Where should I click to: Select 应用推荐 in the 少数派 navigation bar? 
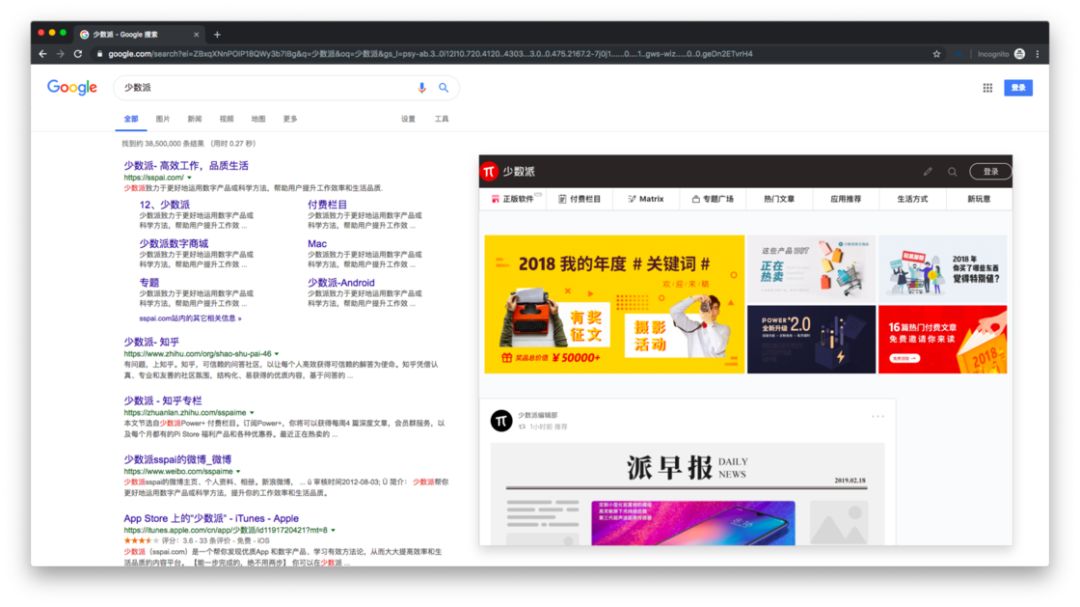(x=846, y=199)
